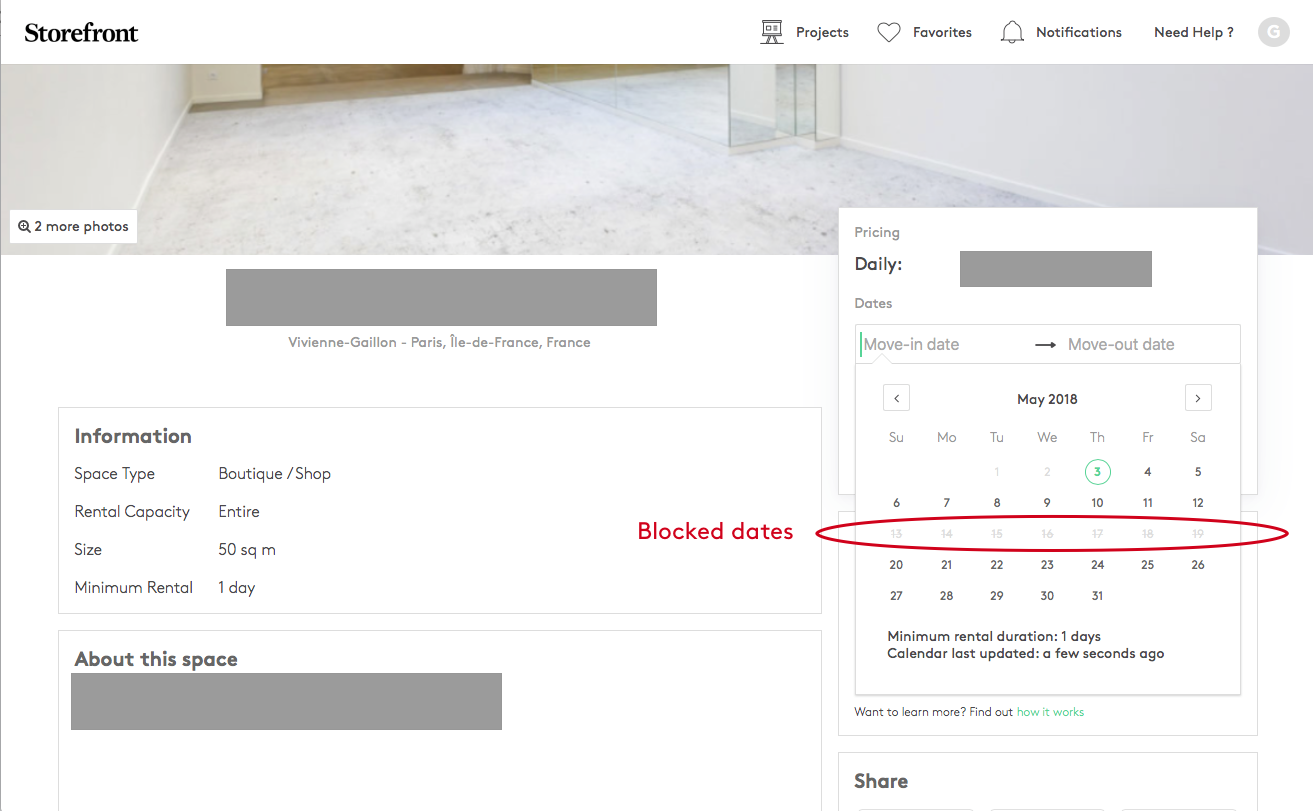Viewport: 1313px width, 811px height.
Task: Select May 10 in the calendar
Action: pyautogui.click(x=1097, y=503)
